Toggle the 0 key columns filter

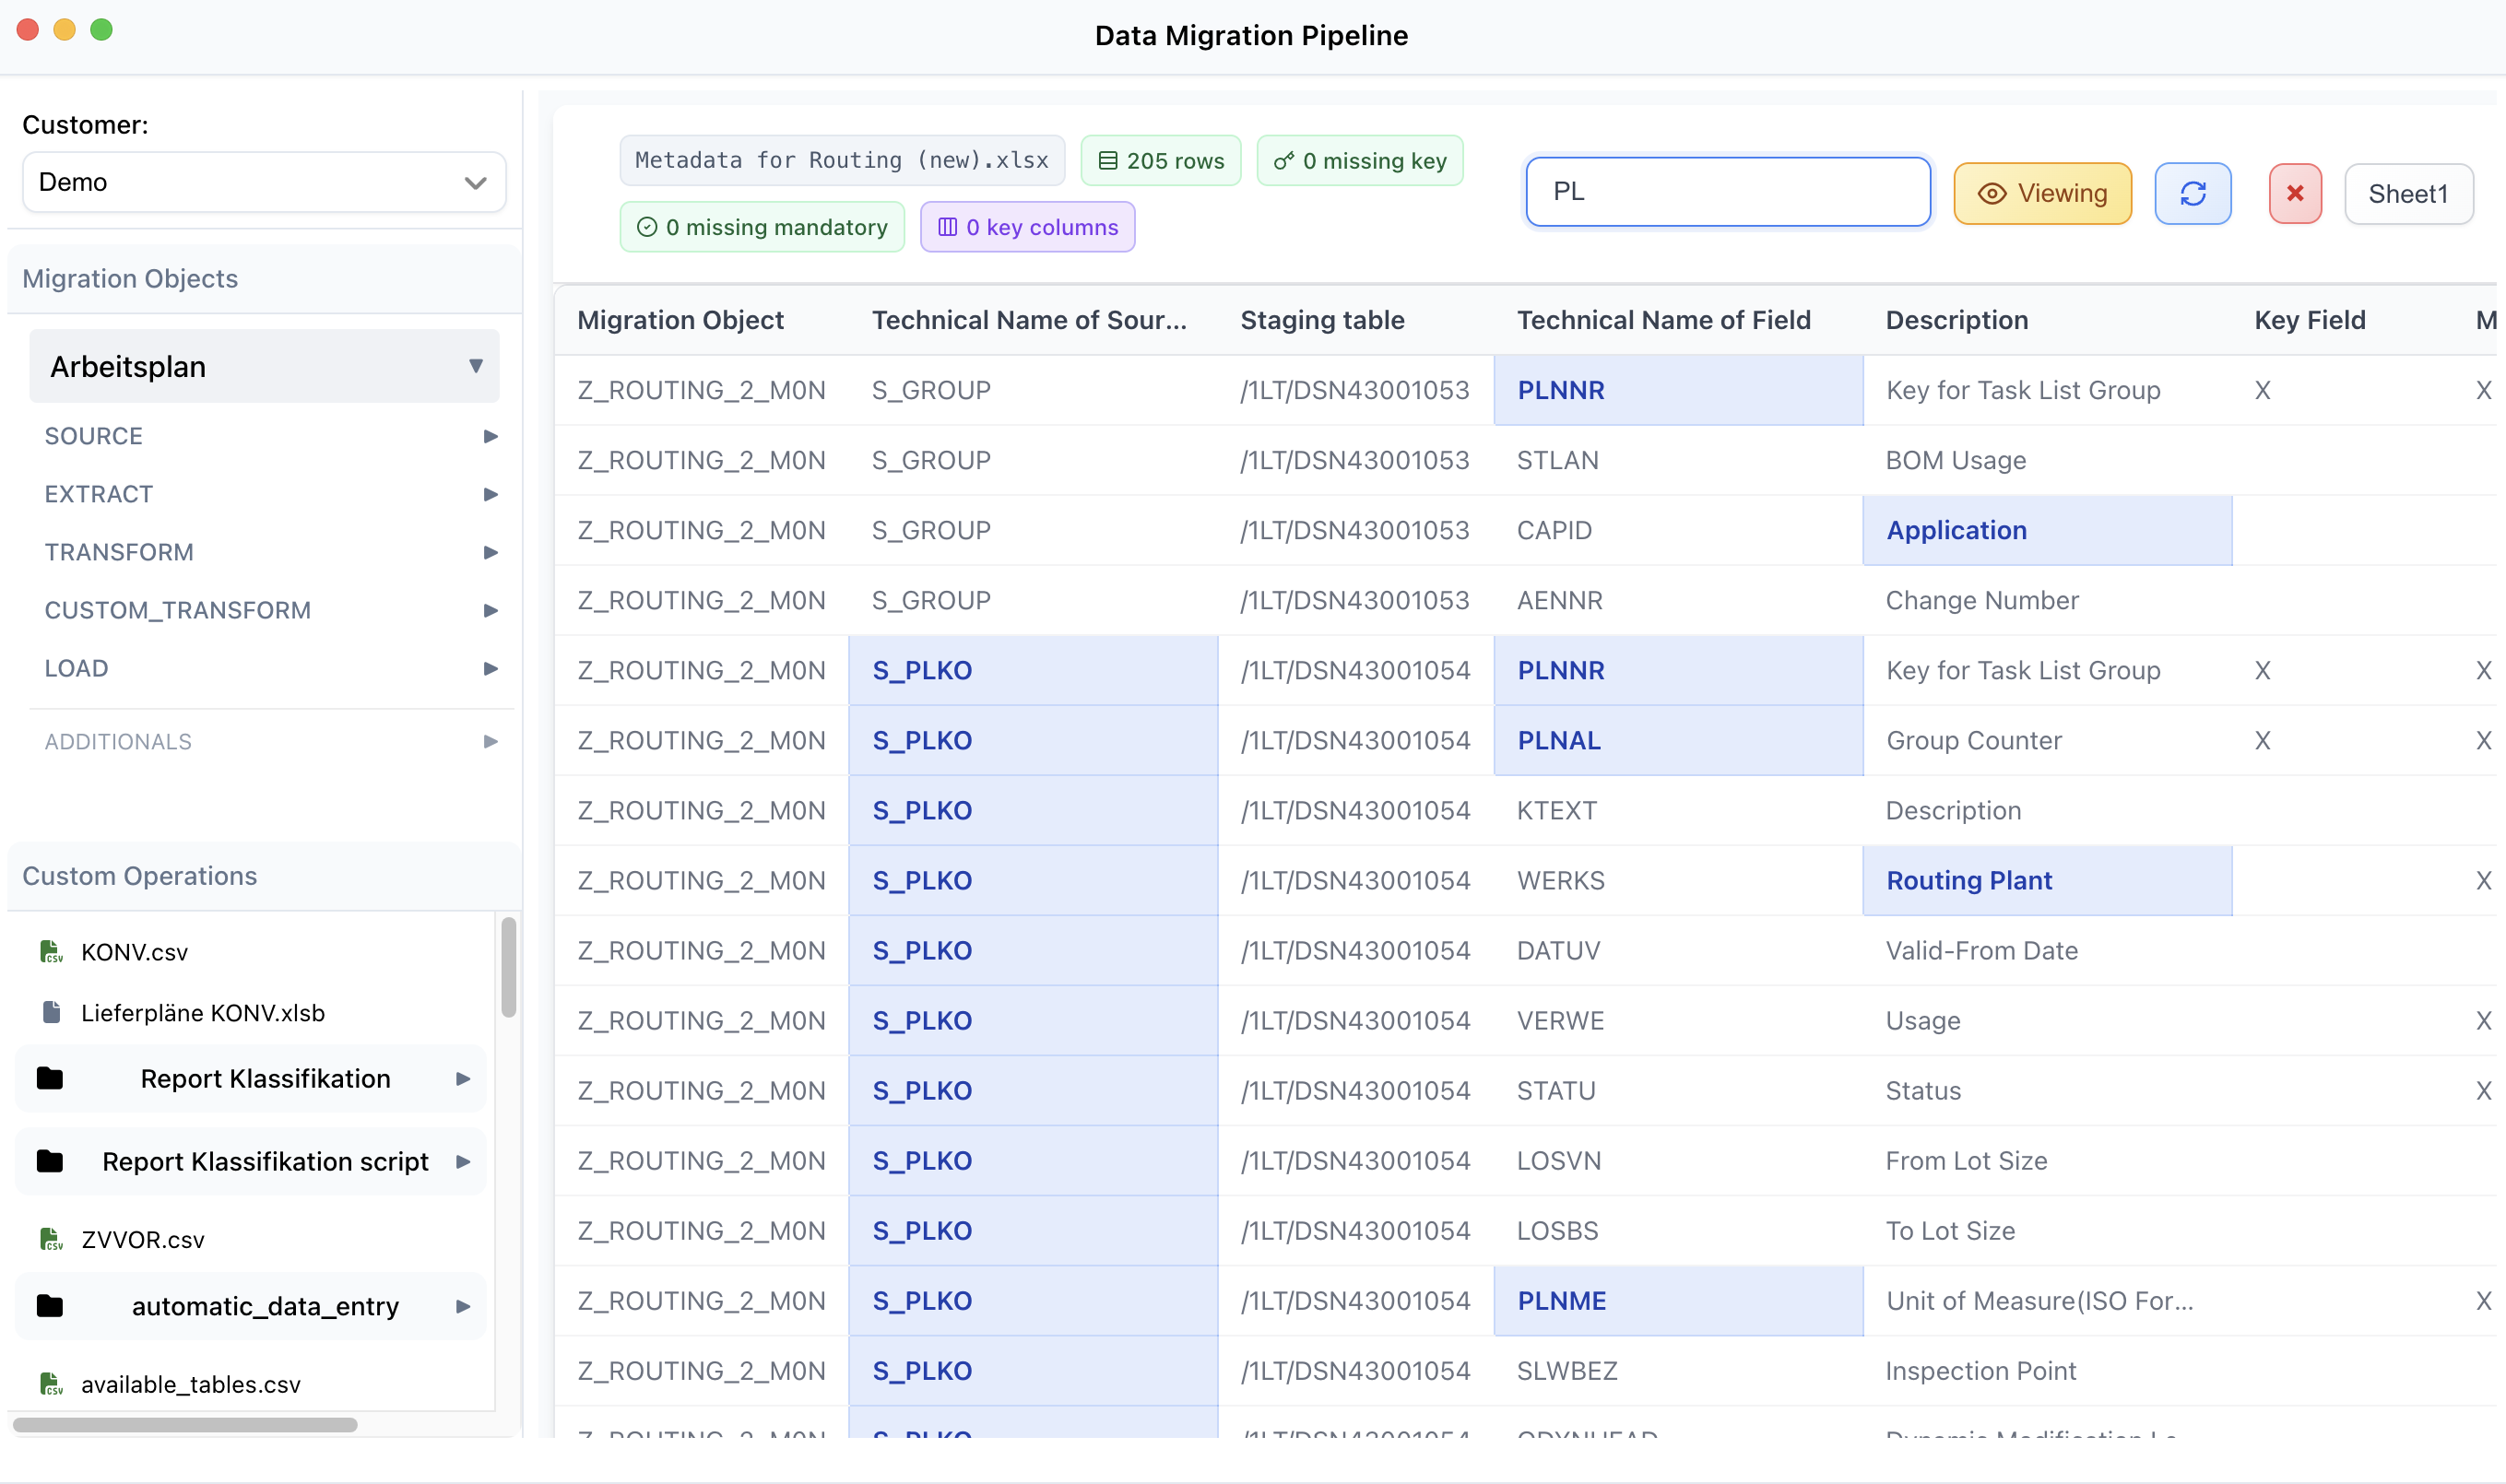point(1027,227)
